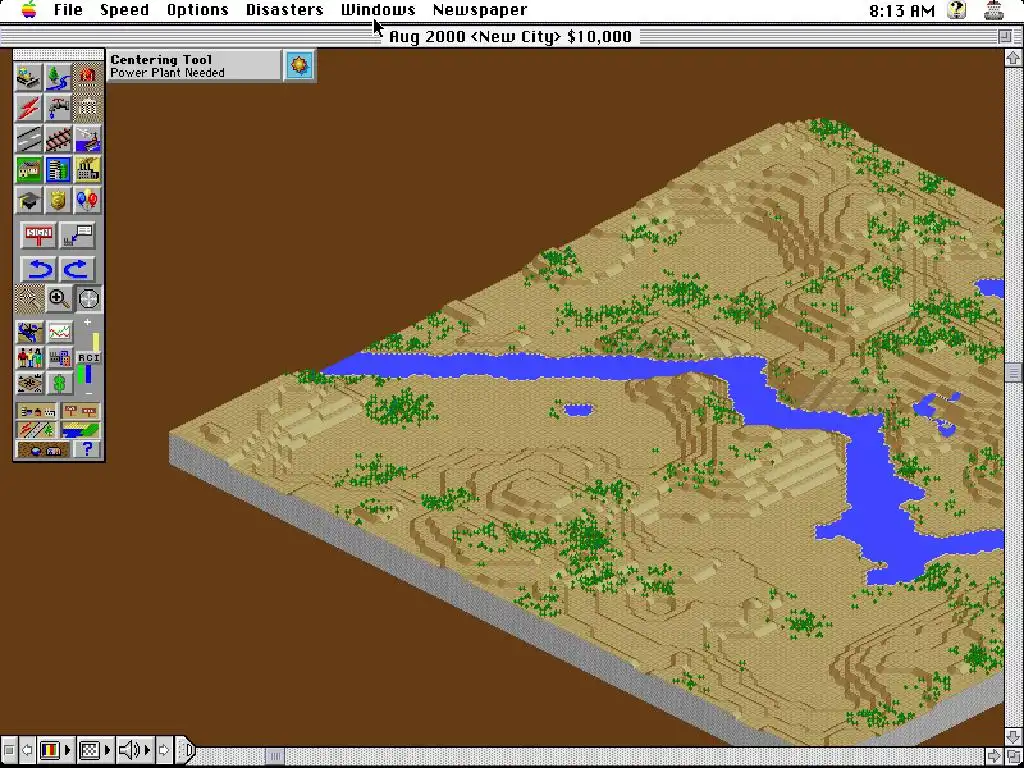This screenshot has width=1024, height=768.
Task: Select the Rewards city hall tool
Action: [88, 108]
